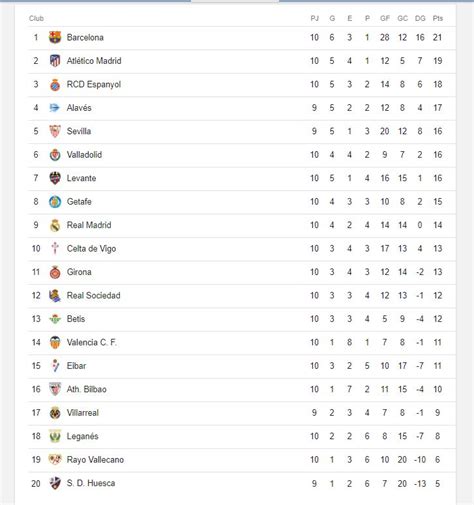
Task: Click the PJ column header
Action: pyautogui.click(x=314, y=18)
